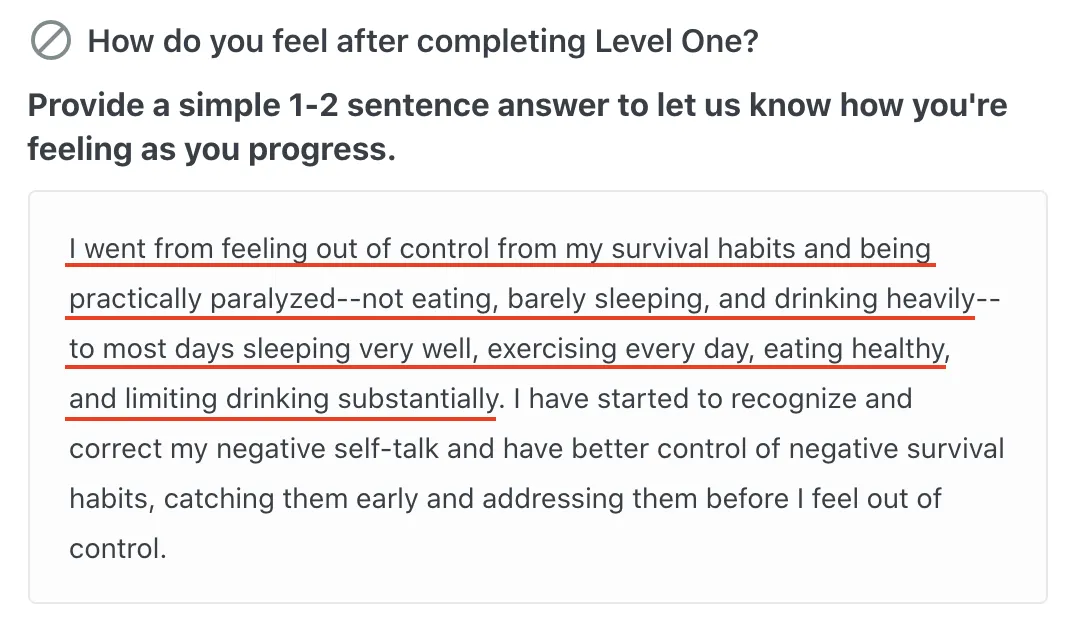This screenshot has height=632, width=1072.
Task: Click the "How do you feel" question heading
Action: point(423,41)
